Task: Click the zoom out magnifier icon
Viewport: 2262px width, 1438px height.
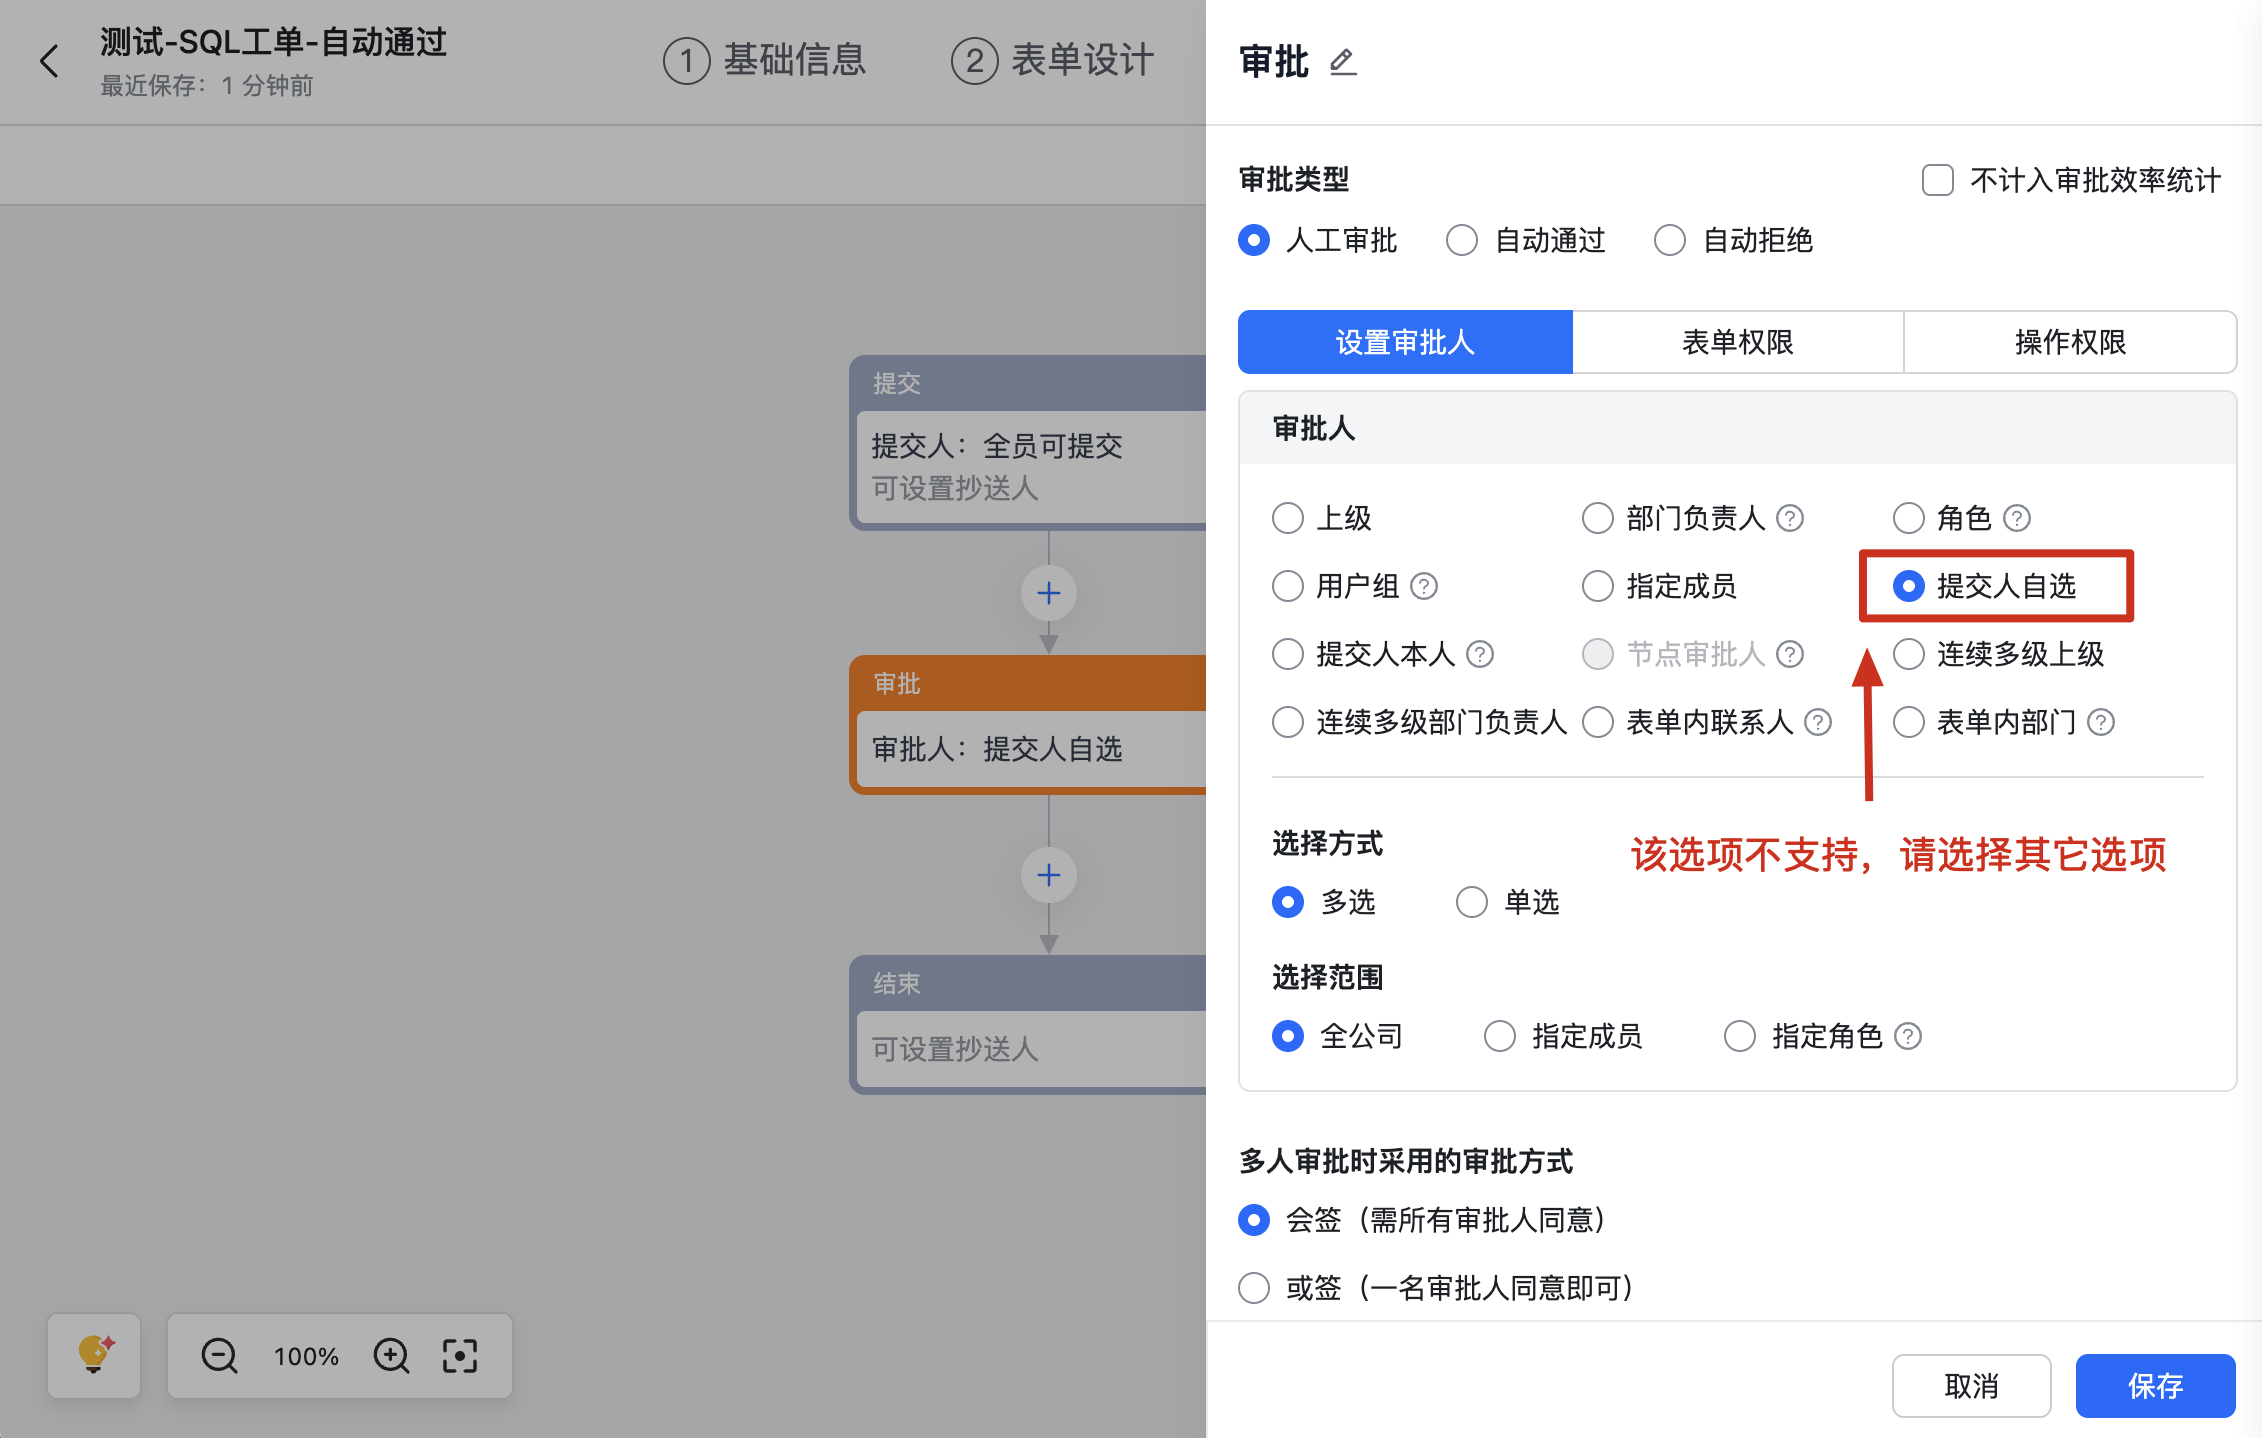Action: (219, 1356)
